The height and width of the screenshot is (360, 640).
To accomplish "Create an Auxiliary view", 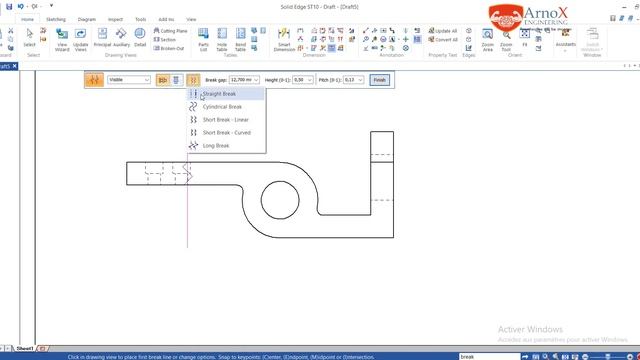I will pyautogui.click(x=121, y=38).
